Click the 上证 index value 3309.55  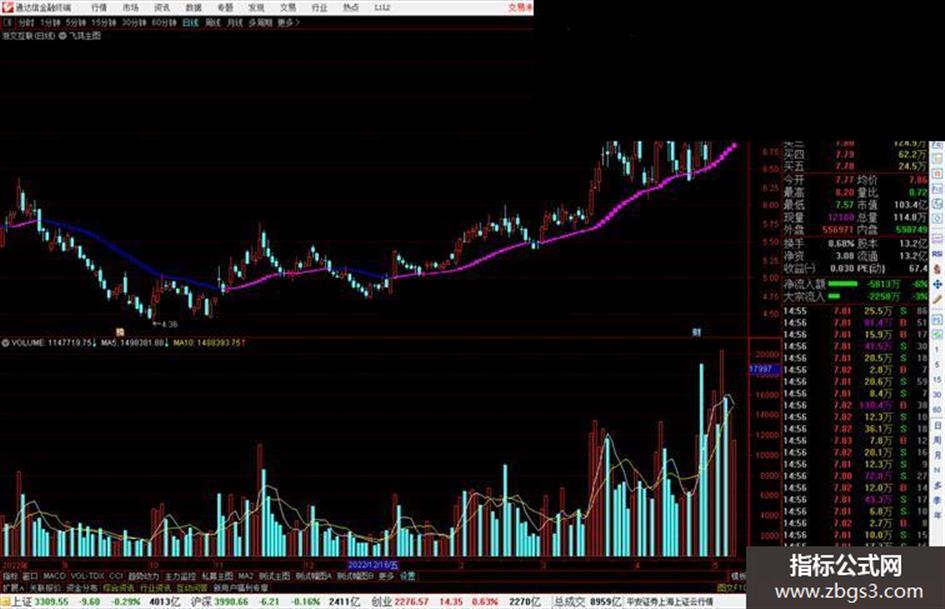pyautogui.click(x=51, y=601)
